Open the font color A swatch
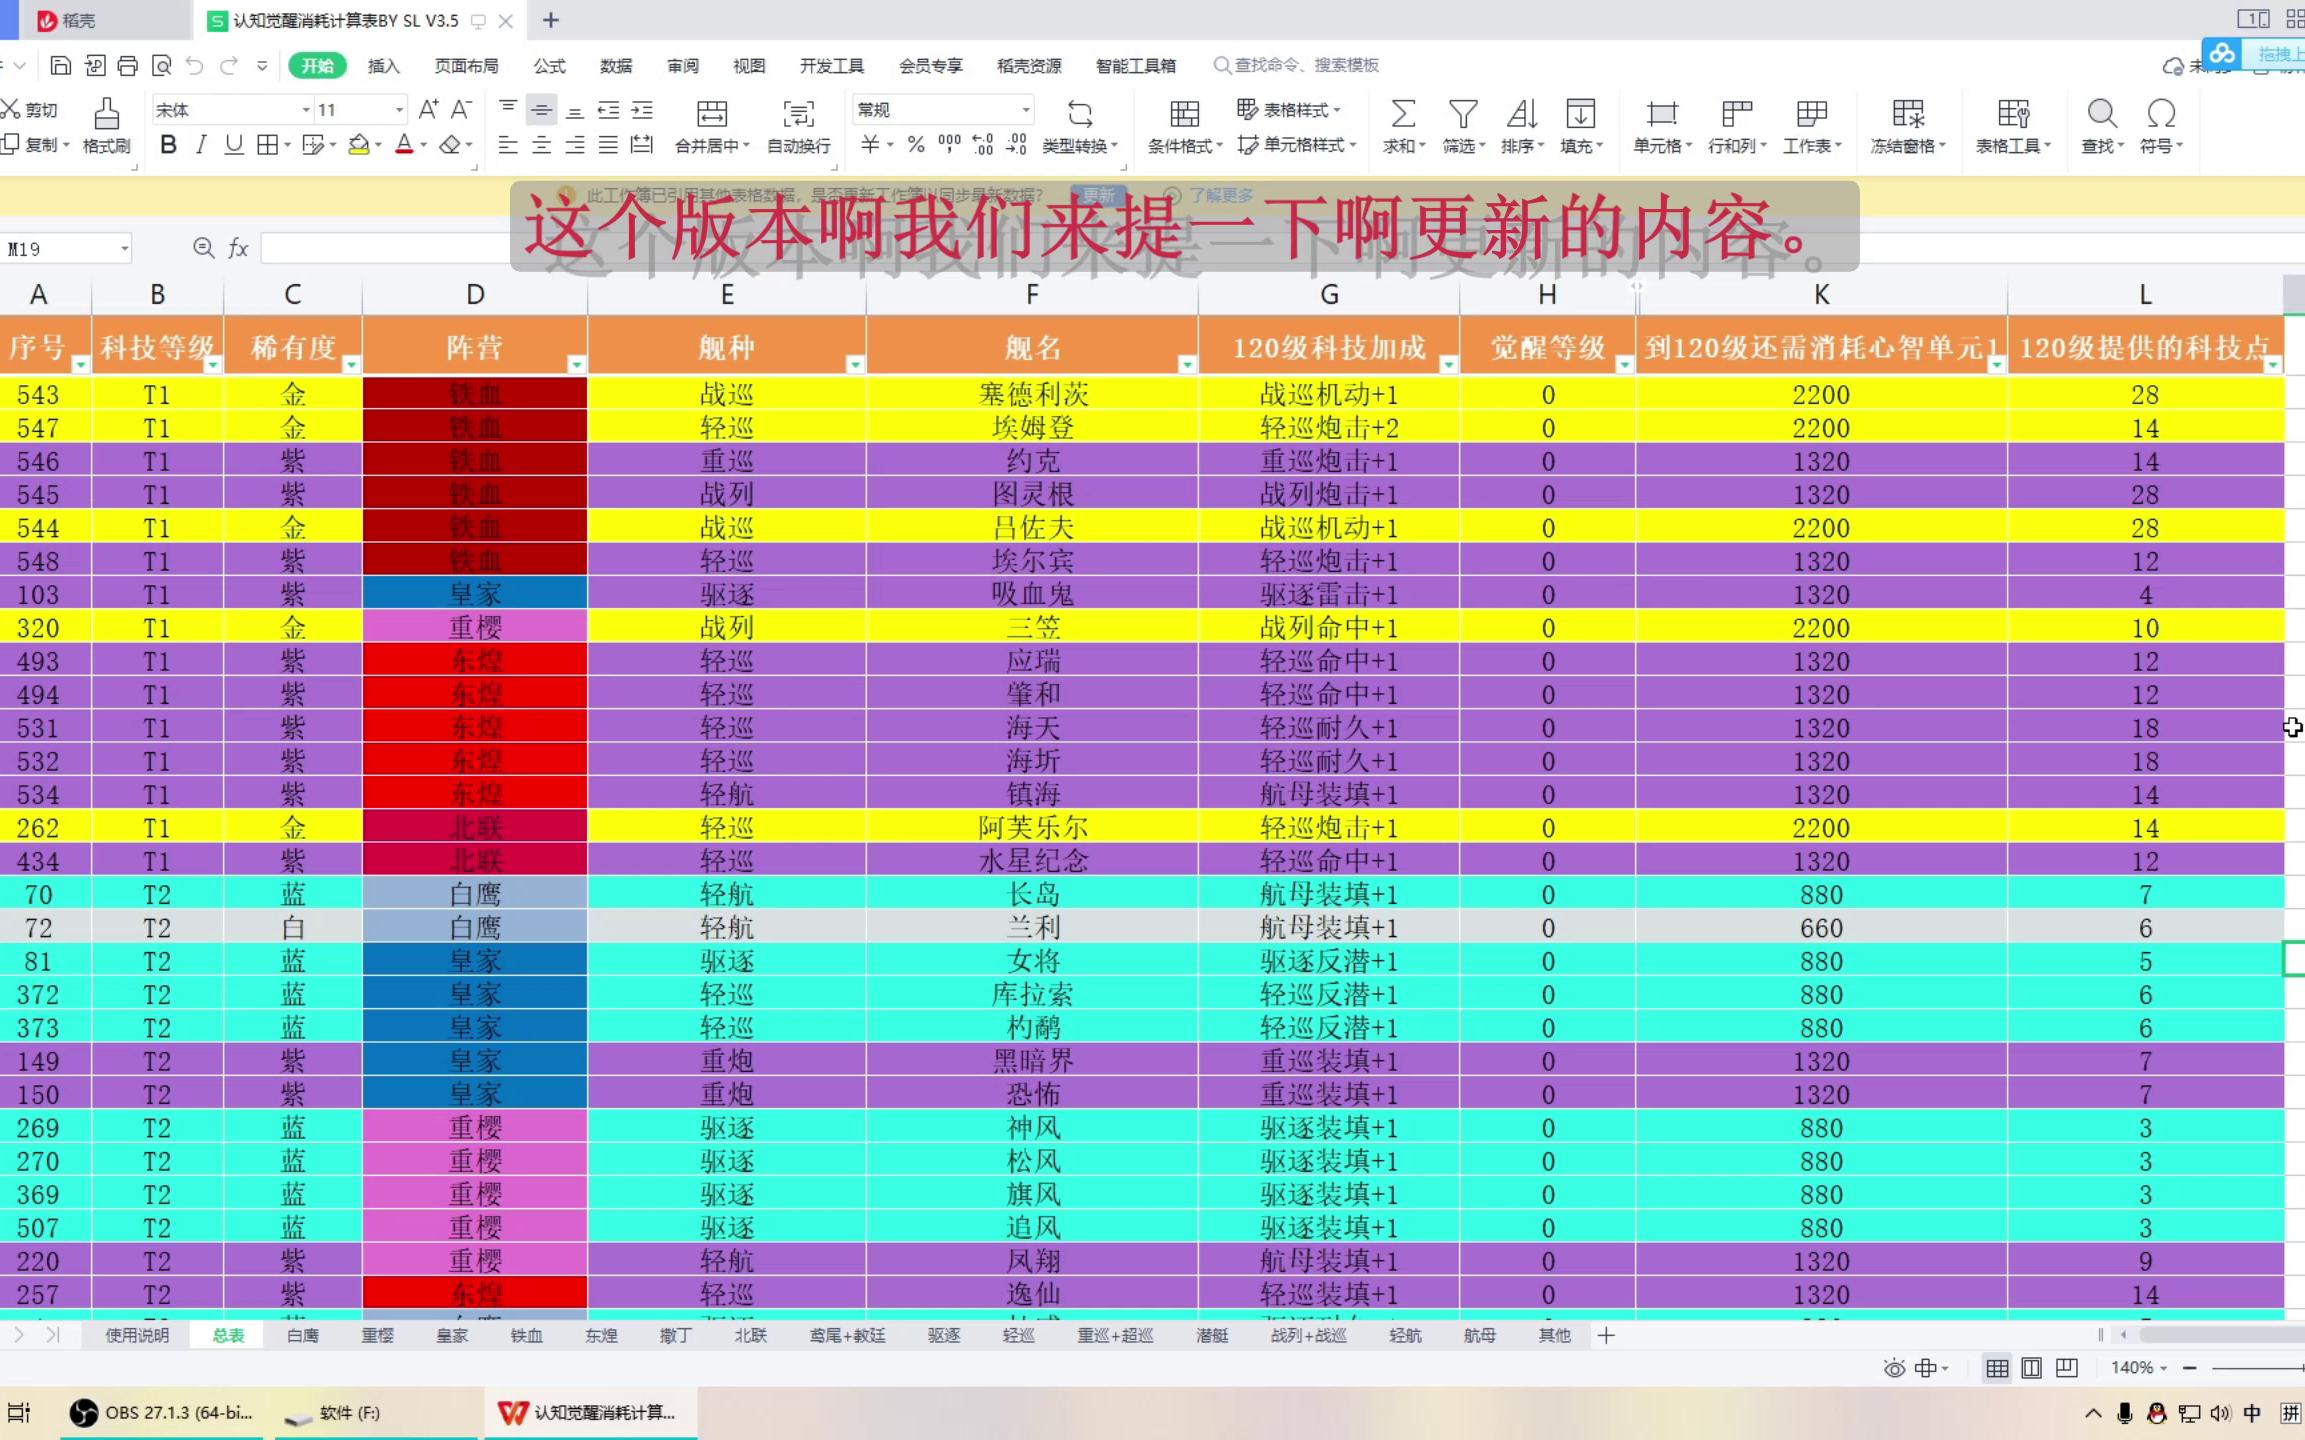This screenshot has height=1440, width=2305. (x=404, y=145)
